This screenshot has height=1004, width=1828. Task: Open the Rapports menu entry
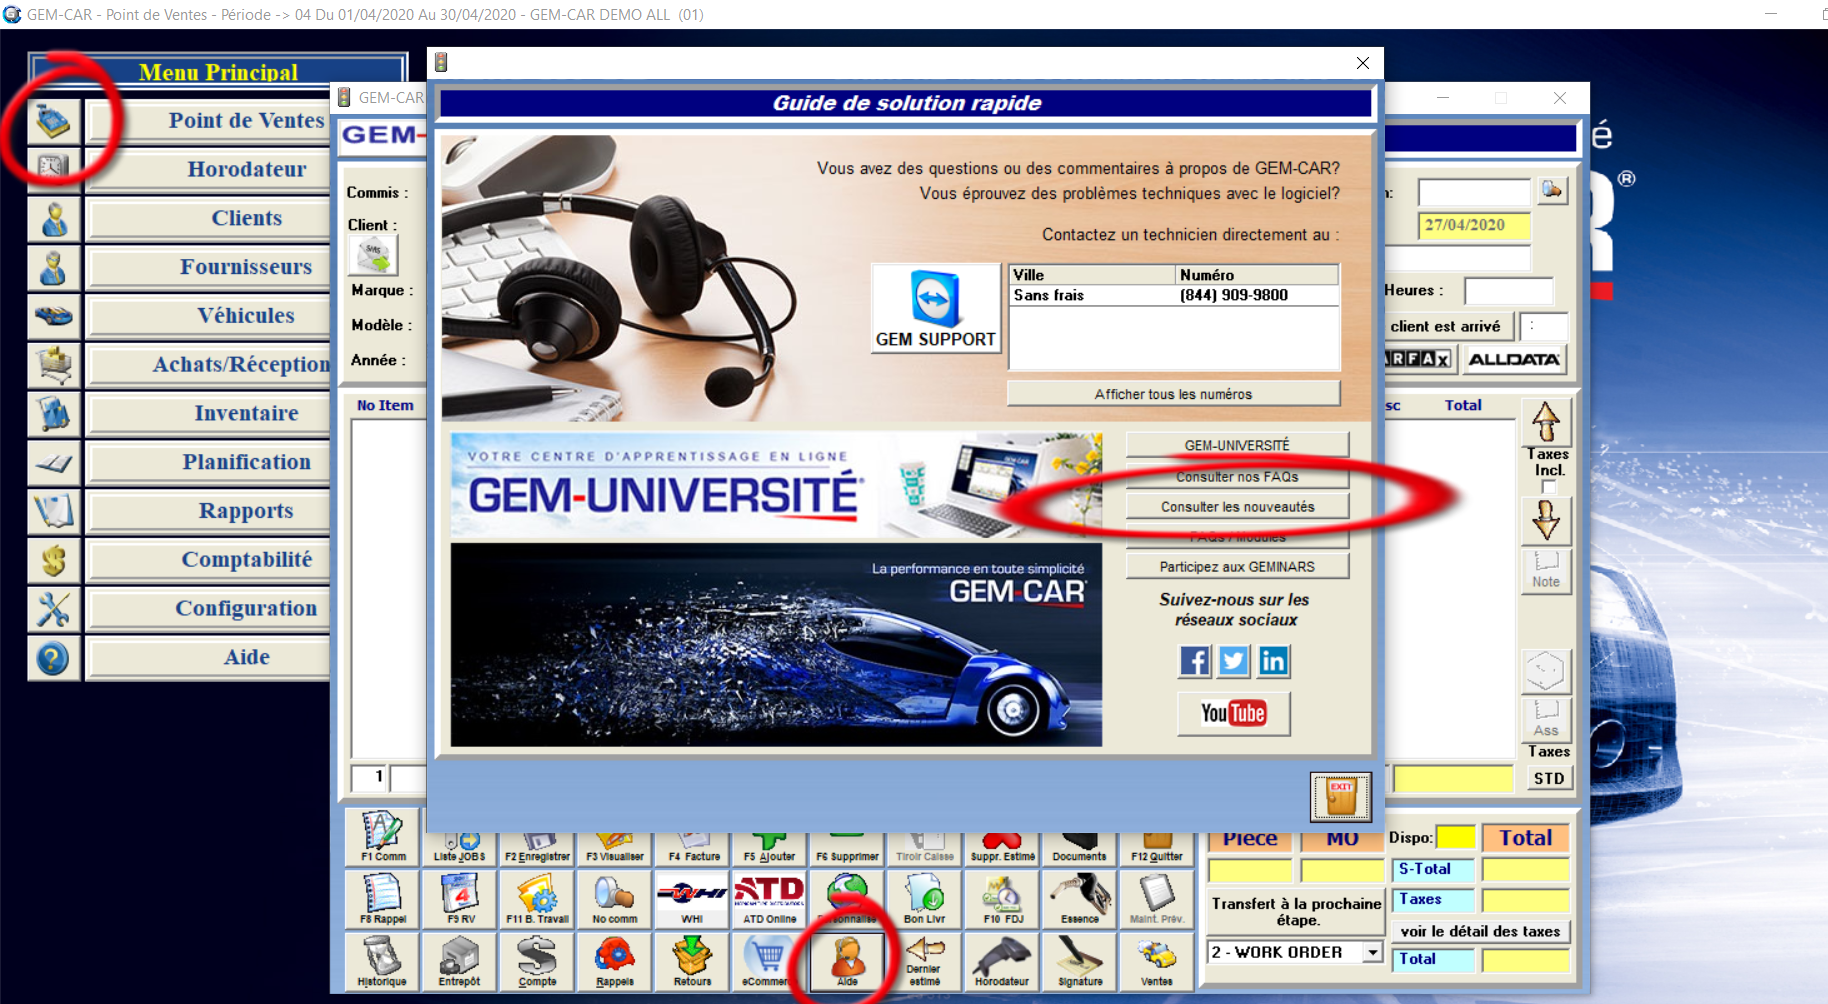210,511
